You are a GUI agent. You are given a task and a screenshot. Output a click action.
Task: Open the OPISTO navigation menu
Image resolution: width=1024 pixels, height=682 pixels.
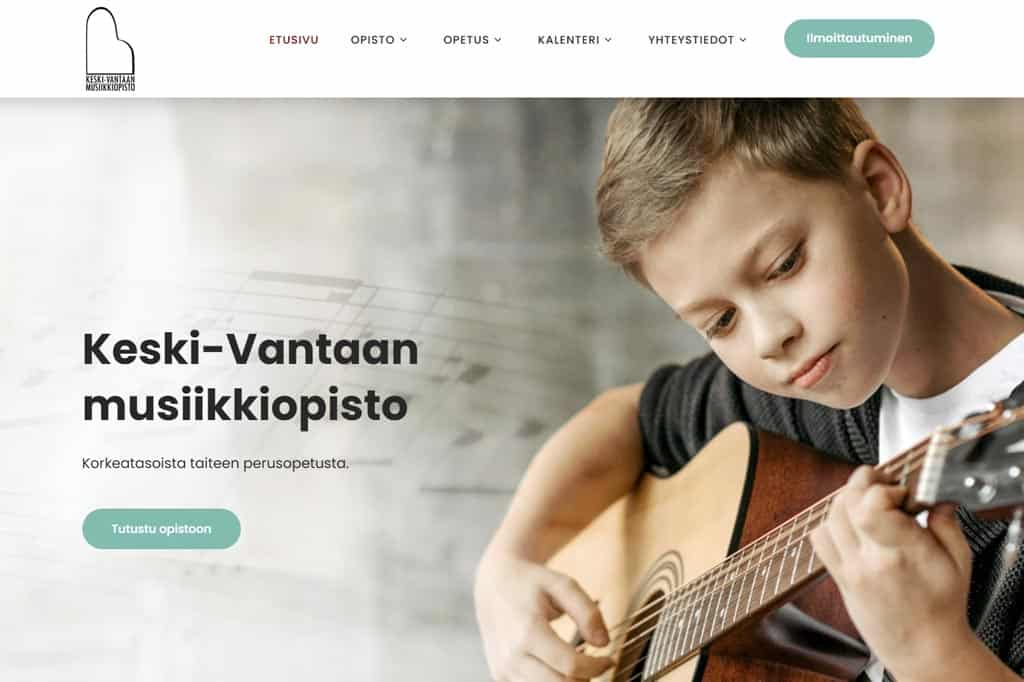pyautogui.click(x=372, y=40)
